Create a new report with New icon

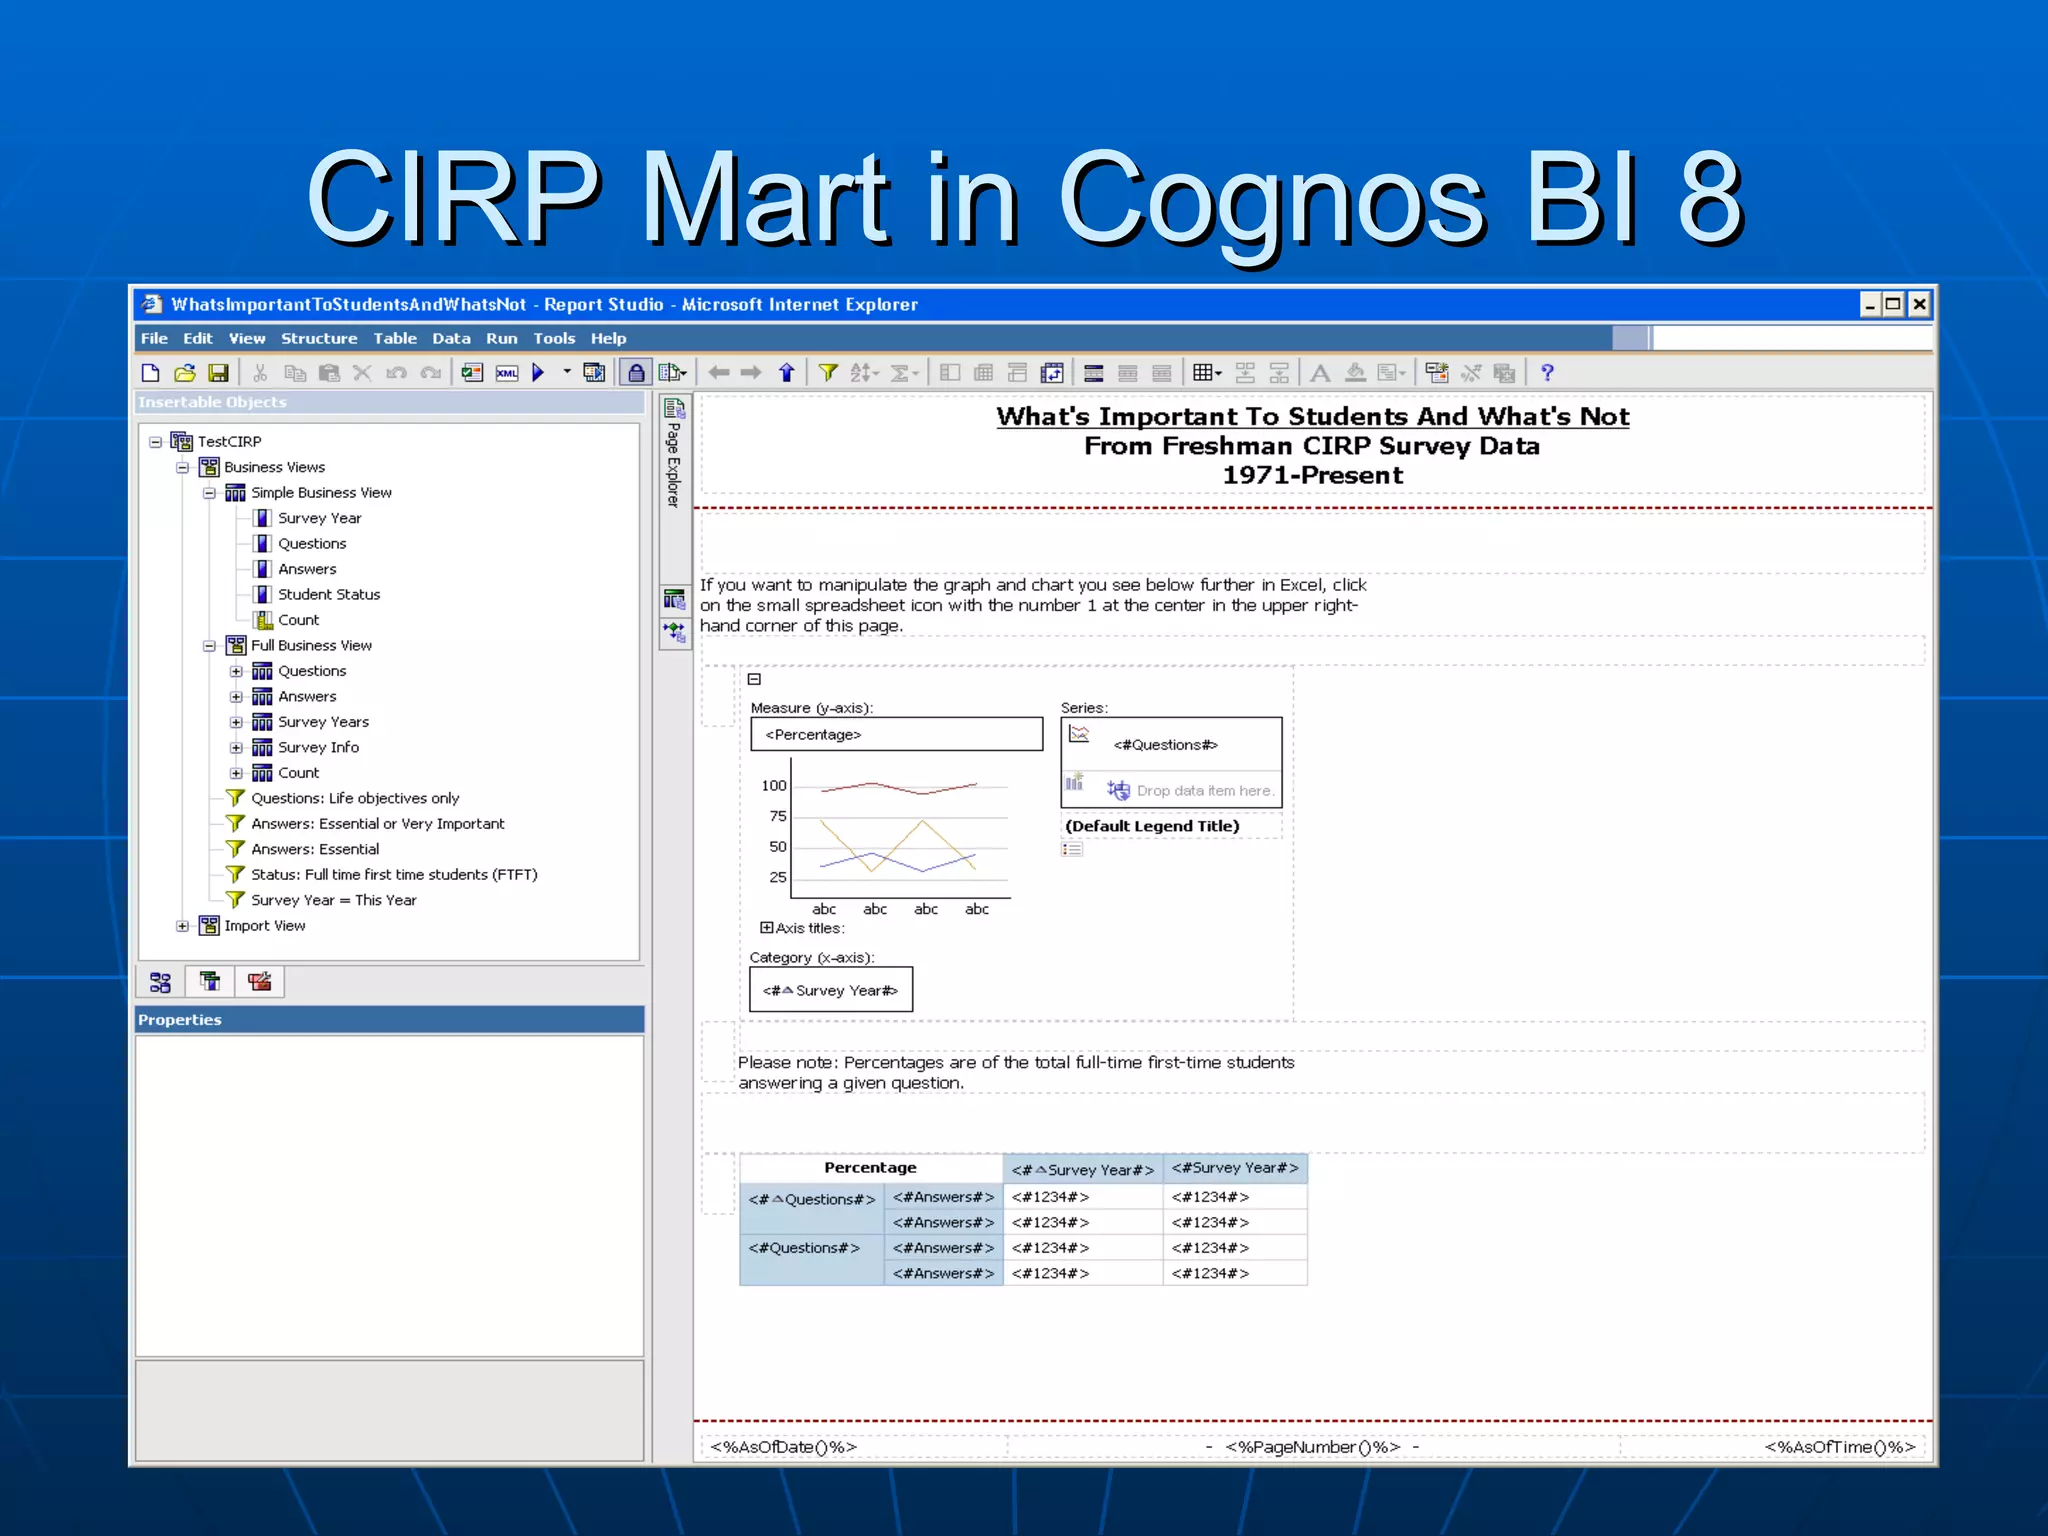tap(150, 373)
